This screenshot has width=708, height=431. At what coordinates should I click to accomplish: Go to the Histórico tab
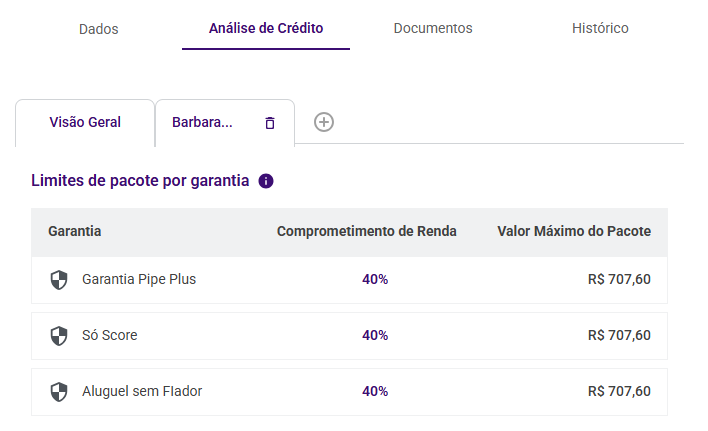[x=600, y=28]
